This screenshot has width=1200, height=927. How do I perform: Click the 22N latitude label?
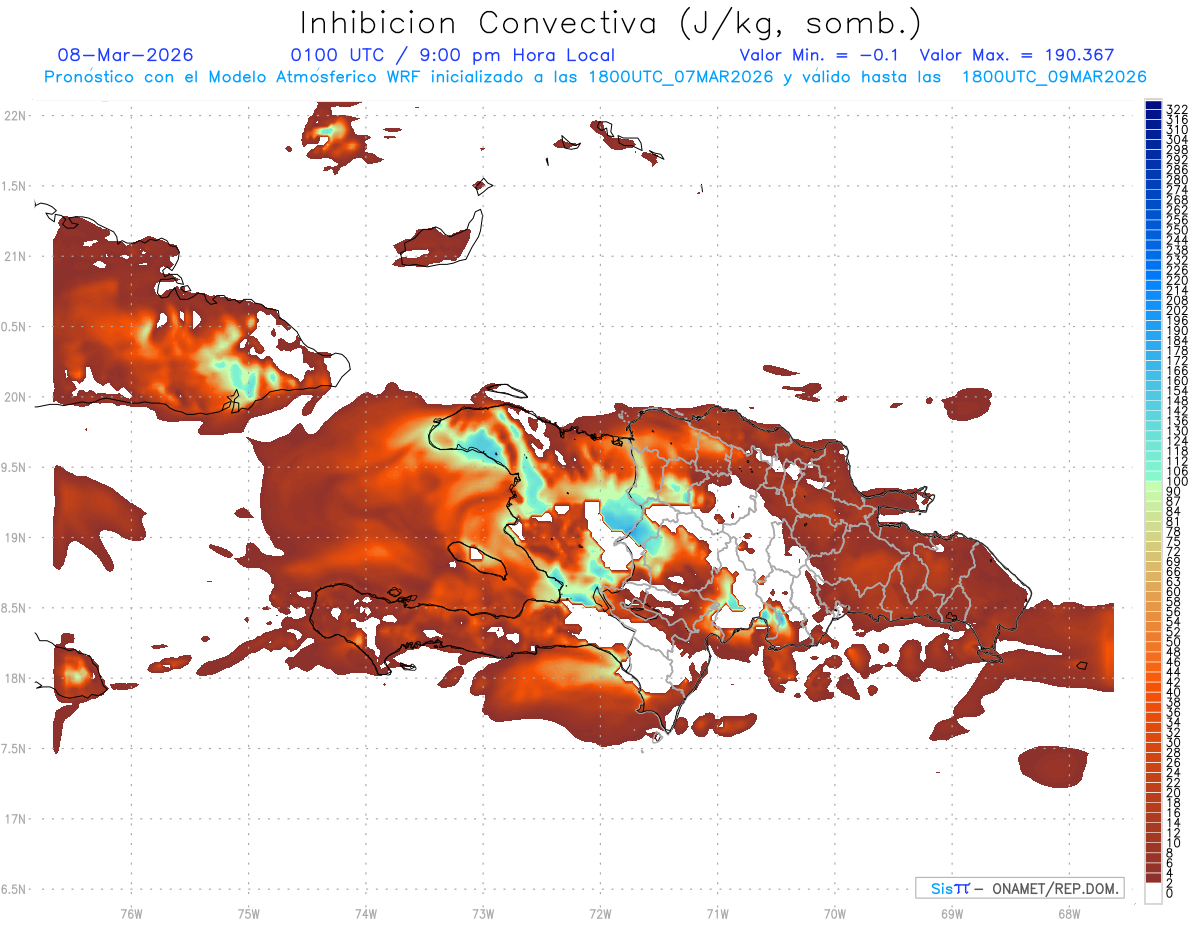tap(14, 116)
